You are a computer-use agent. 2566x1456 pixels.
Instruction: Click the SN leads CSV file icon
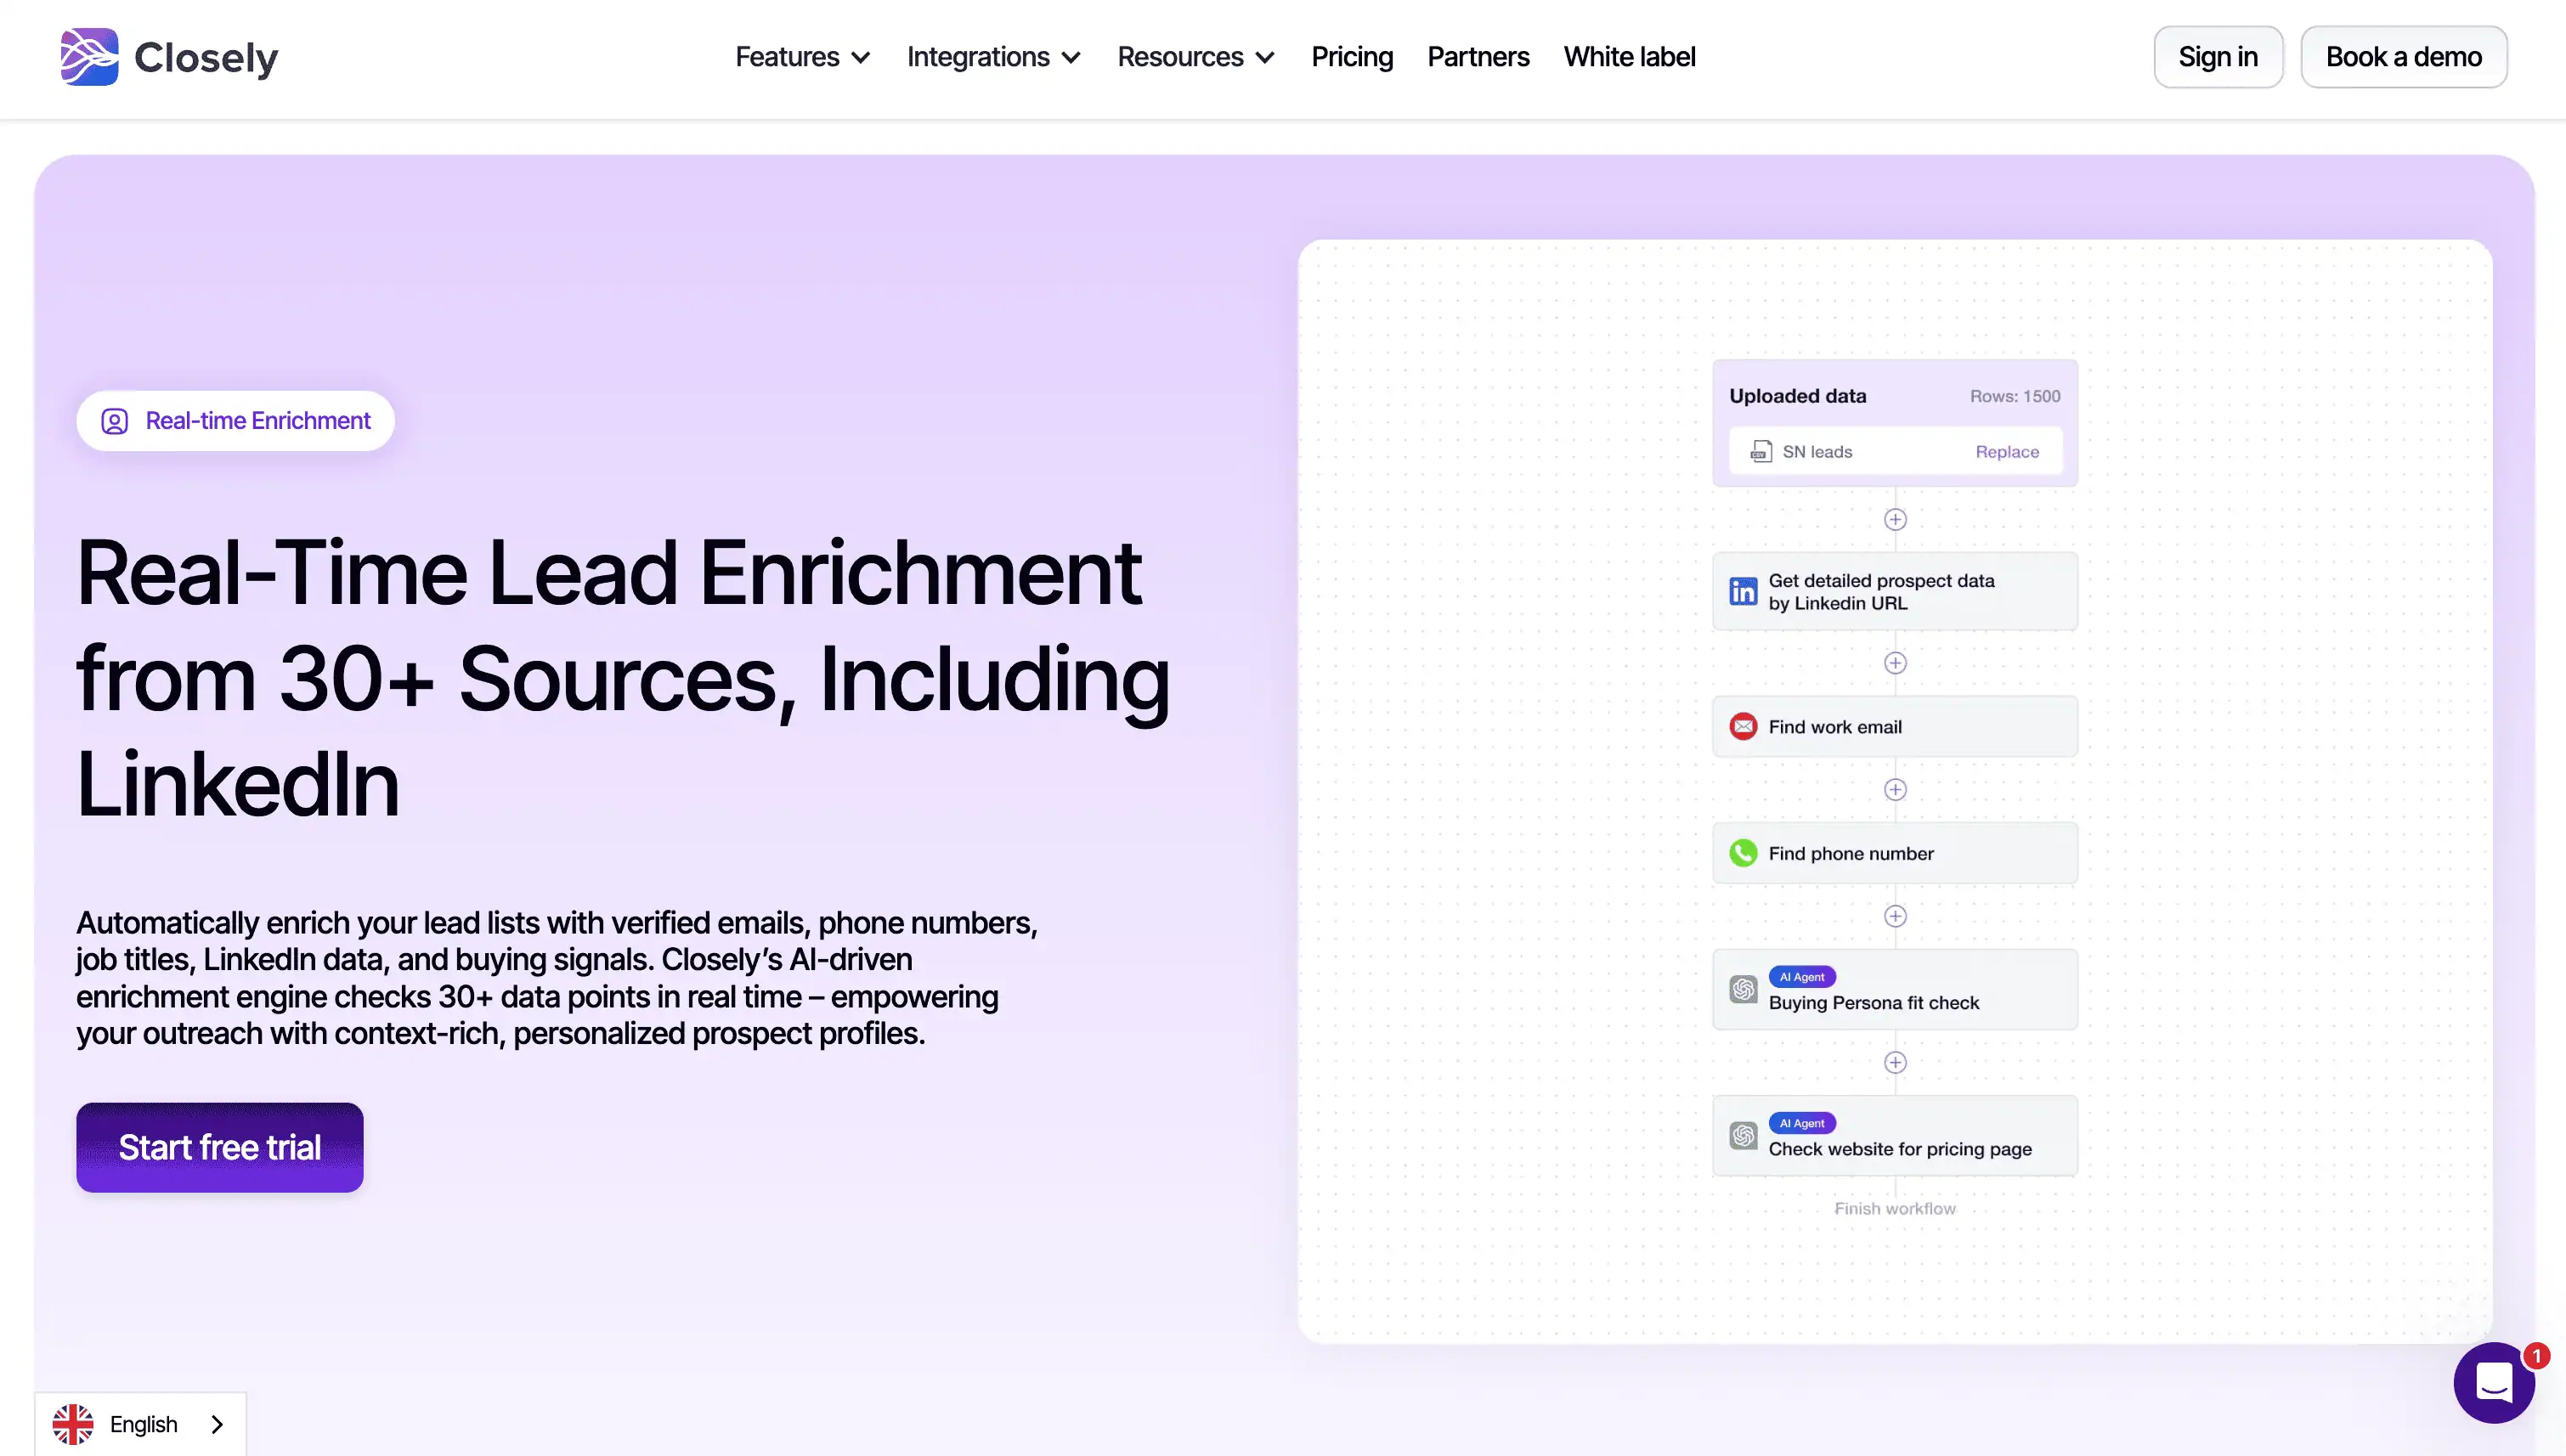click(x=1761, y=452)
